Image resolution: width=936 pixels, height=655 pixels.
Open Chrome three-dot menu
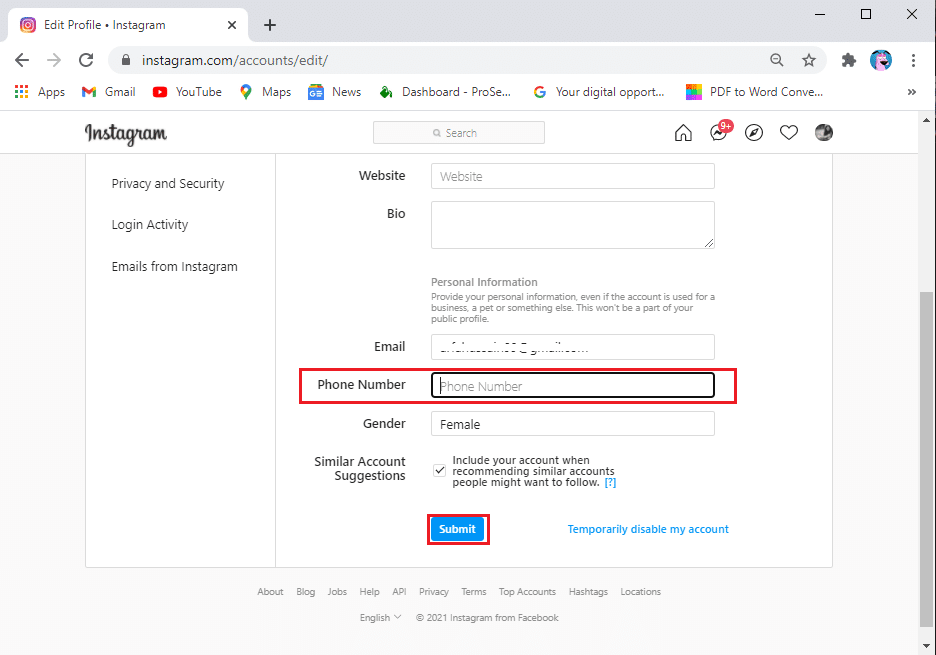(x=913, y=60)
